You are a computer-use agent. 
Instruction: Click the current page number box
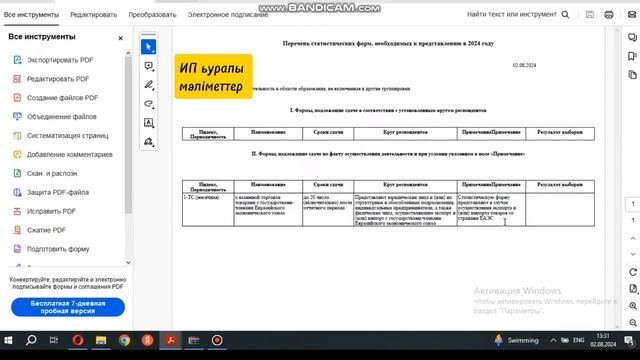tap(633, 204)
